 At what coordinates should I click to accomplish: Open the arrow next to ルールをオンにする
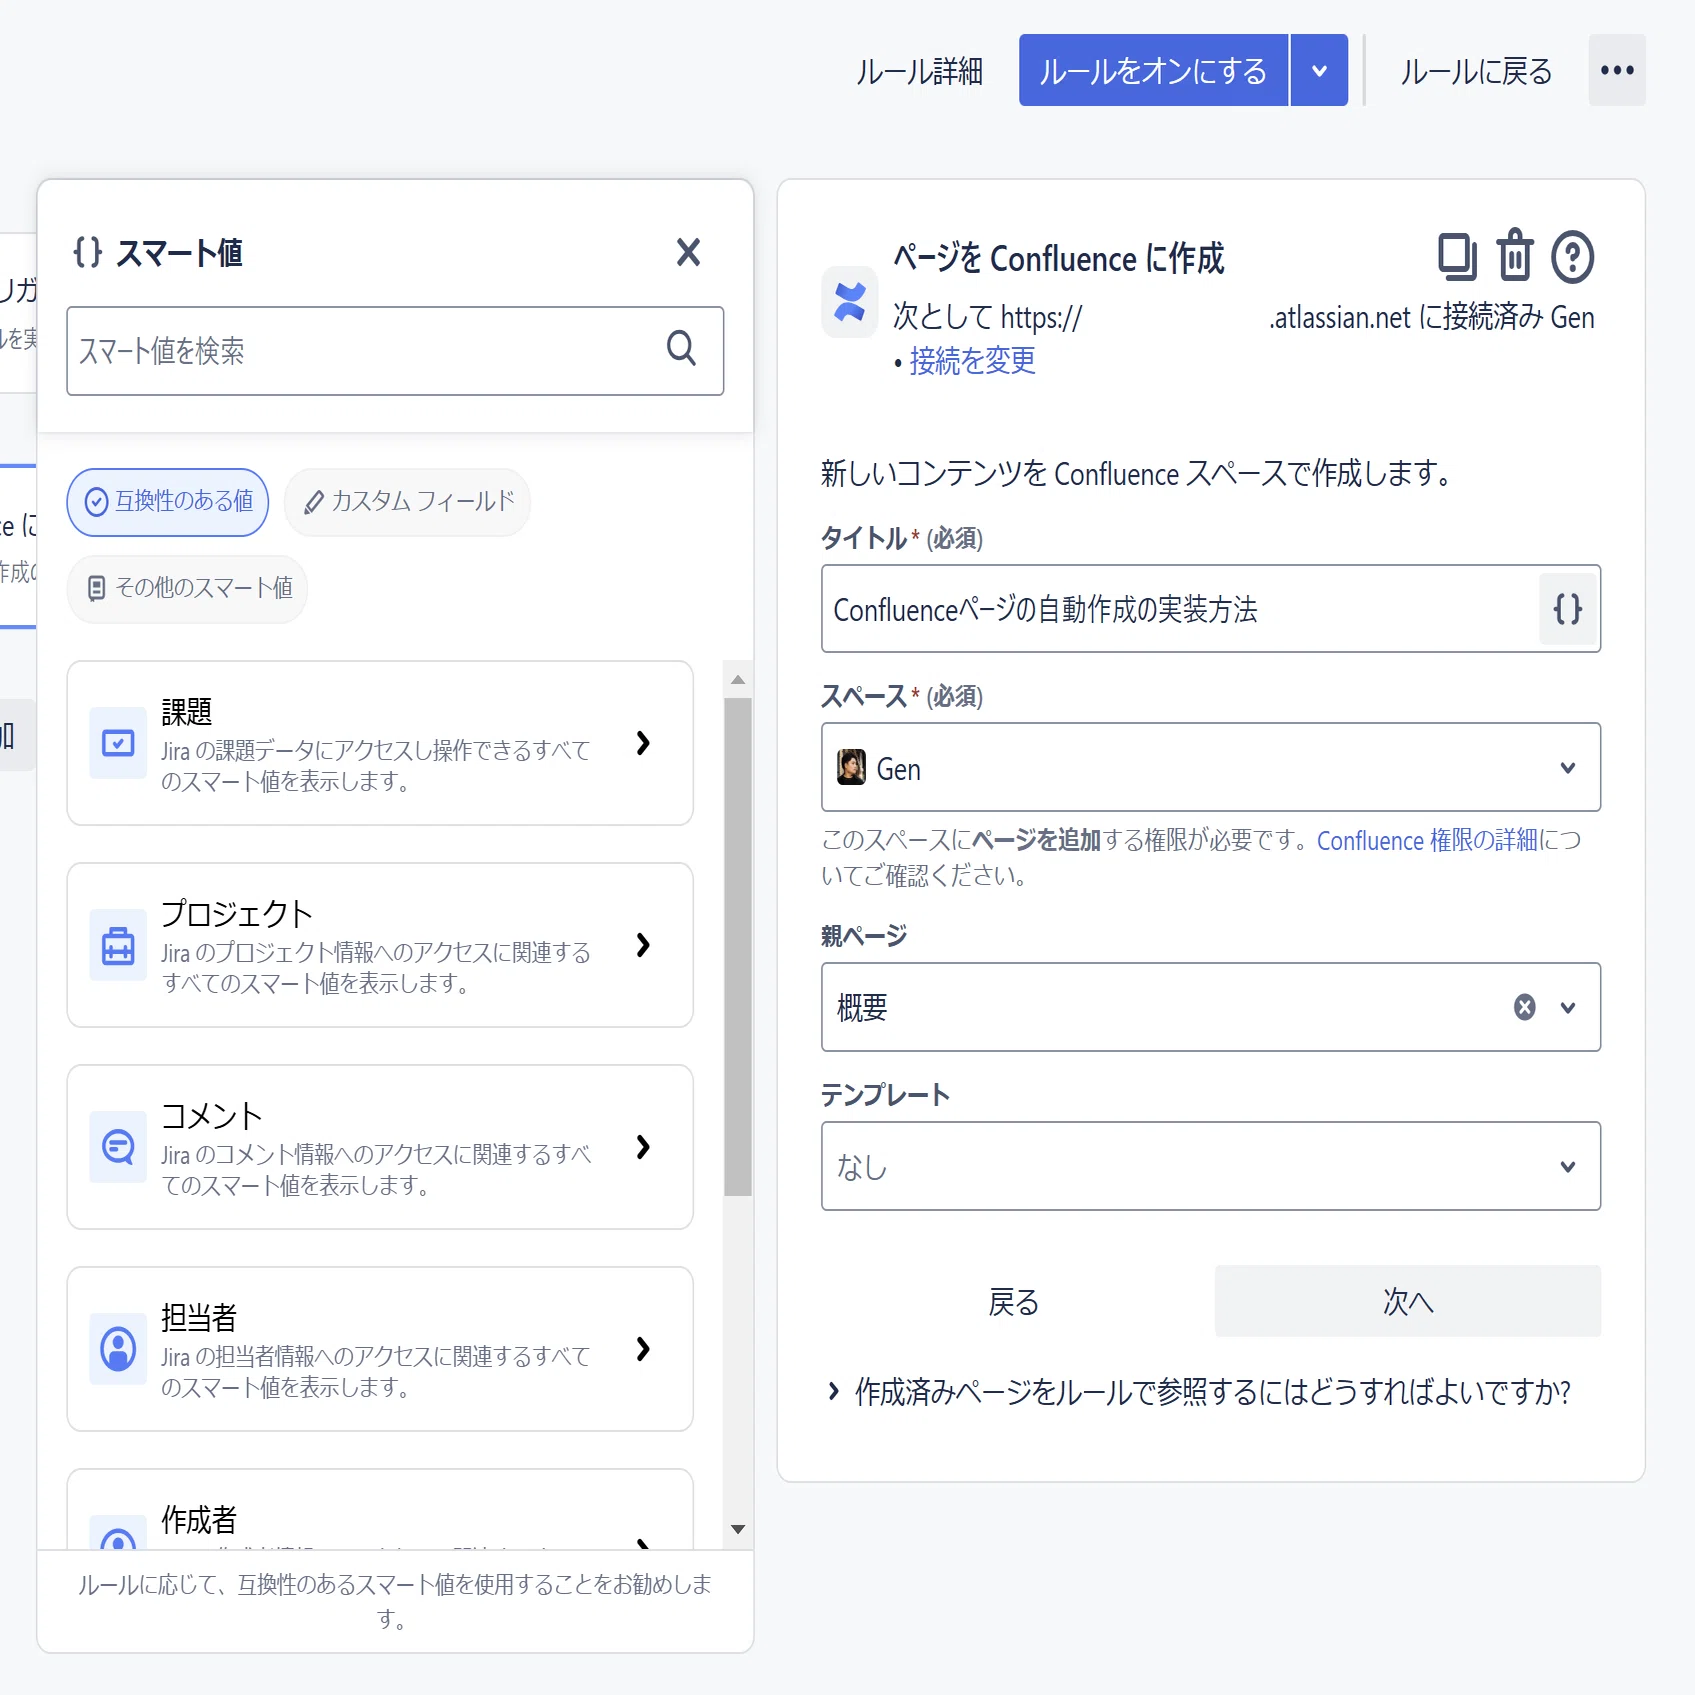pyautogui.click(x=1319, y=70)
